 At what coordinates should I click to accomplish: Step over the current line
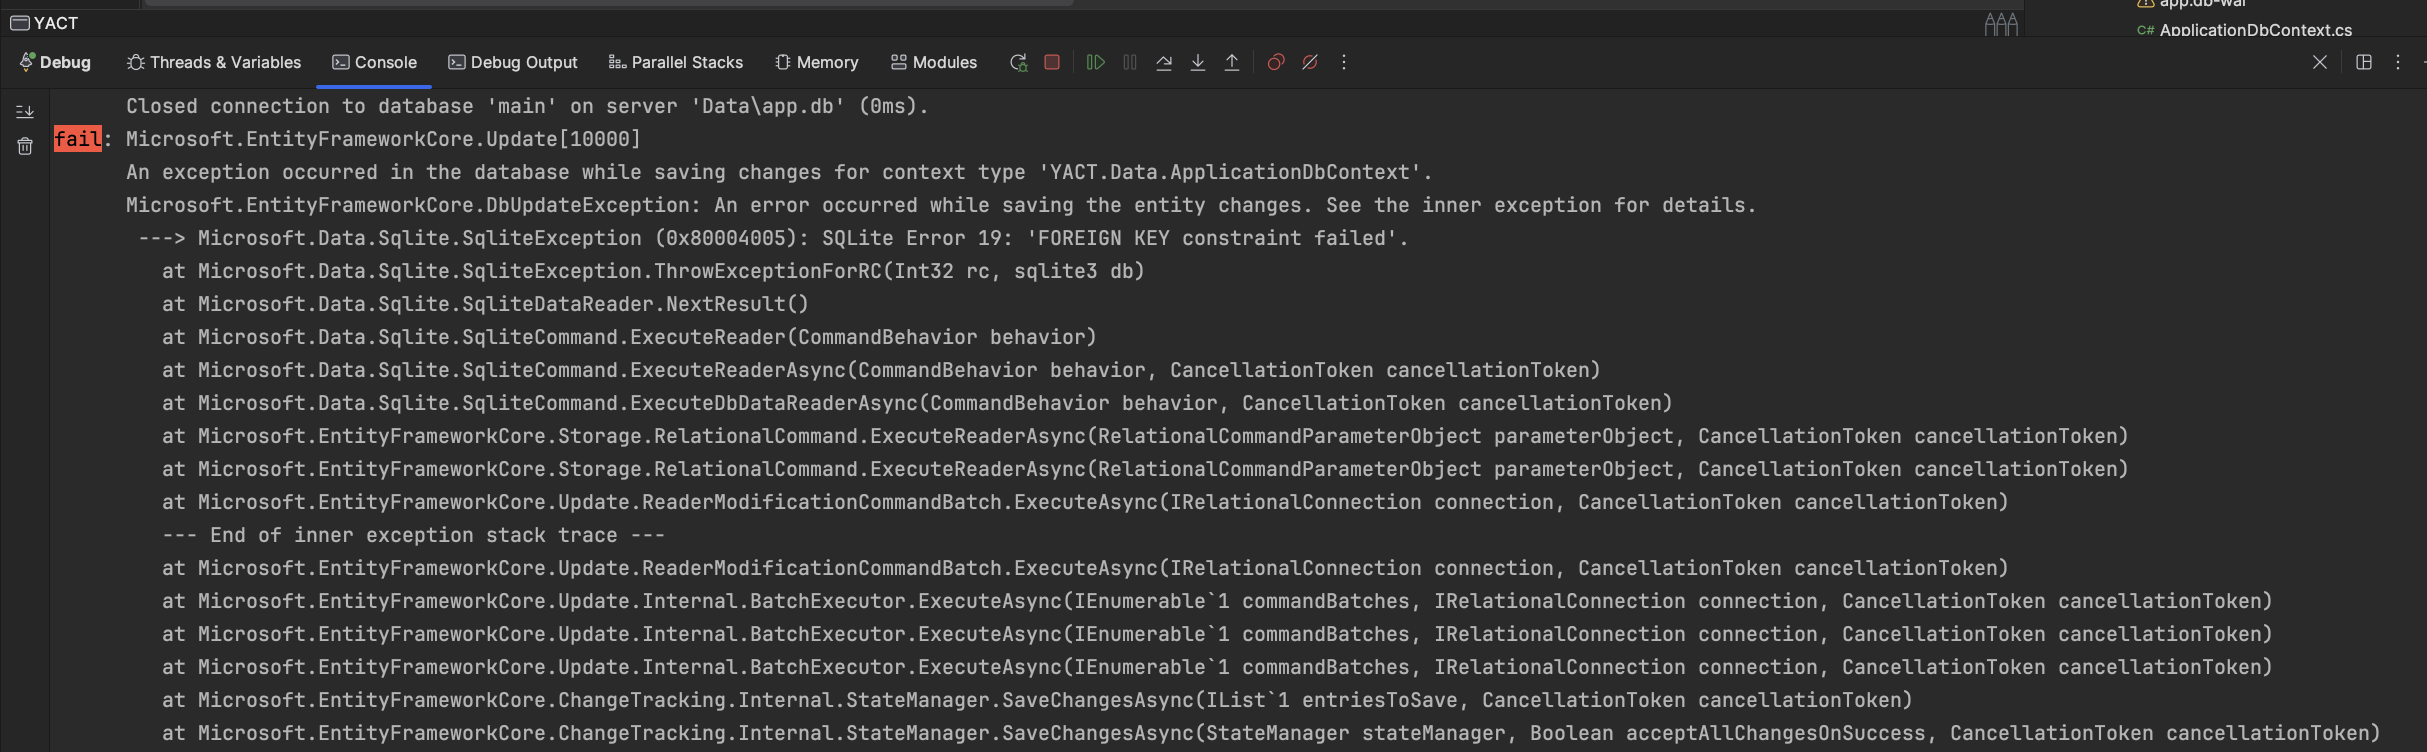point(1164,62)
